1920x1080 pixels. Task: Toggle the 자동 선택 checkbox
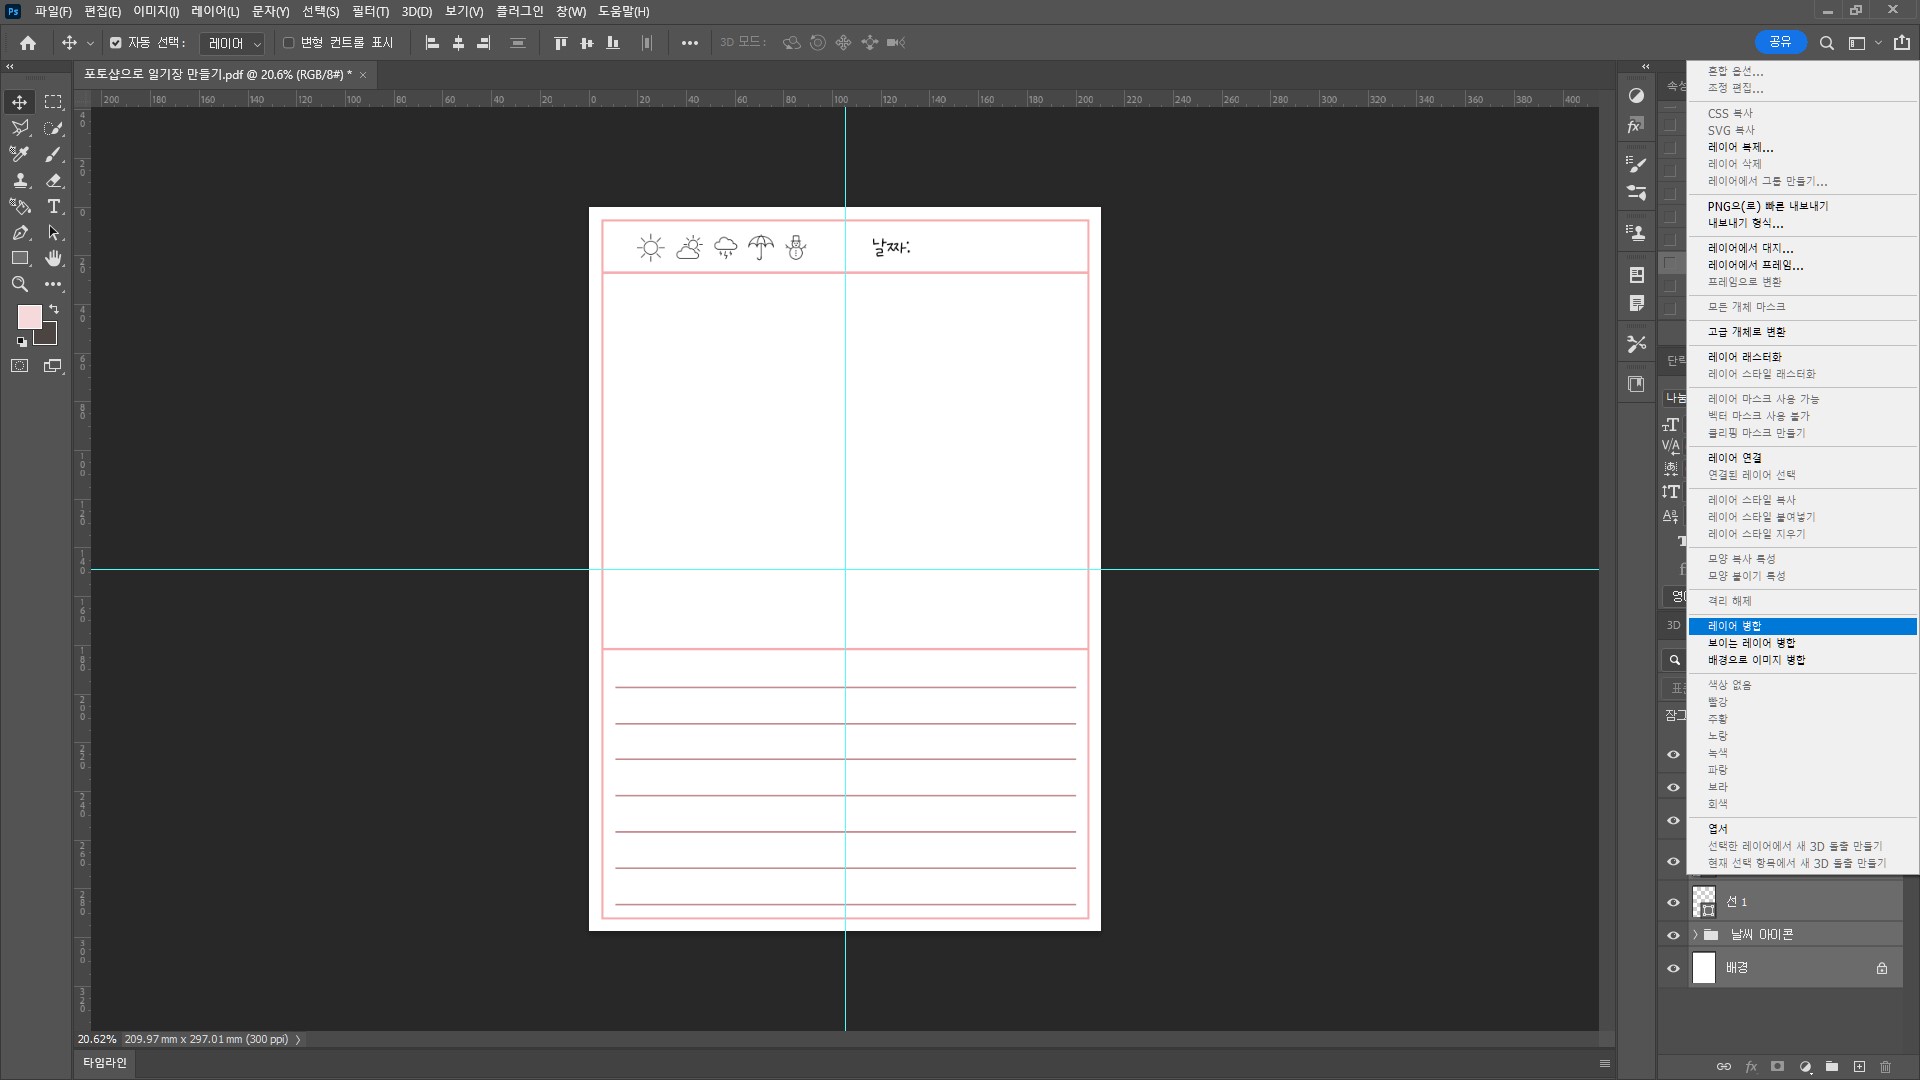(x=116, y=43)
